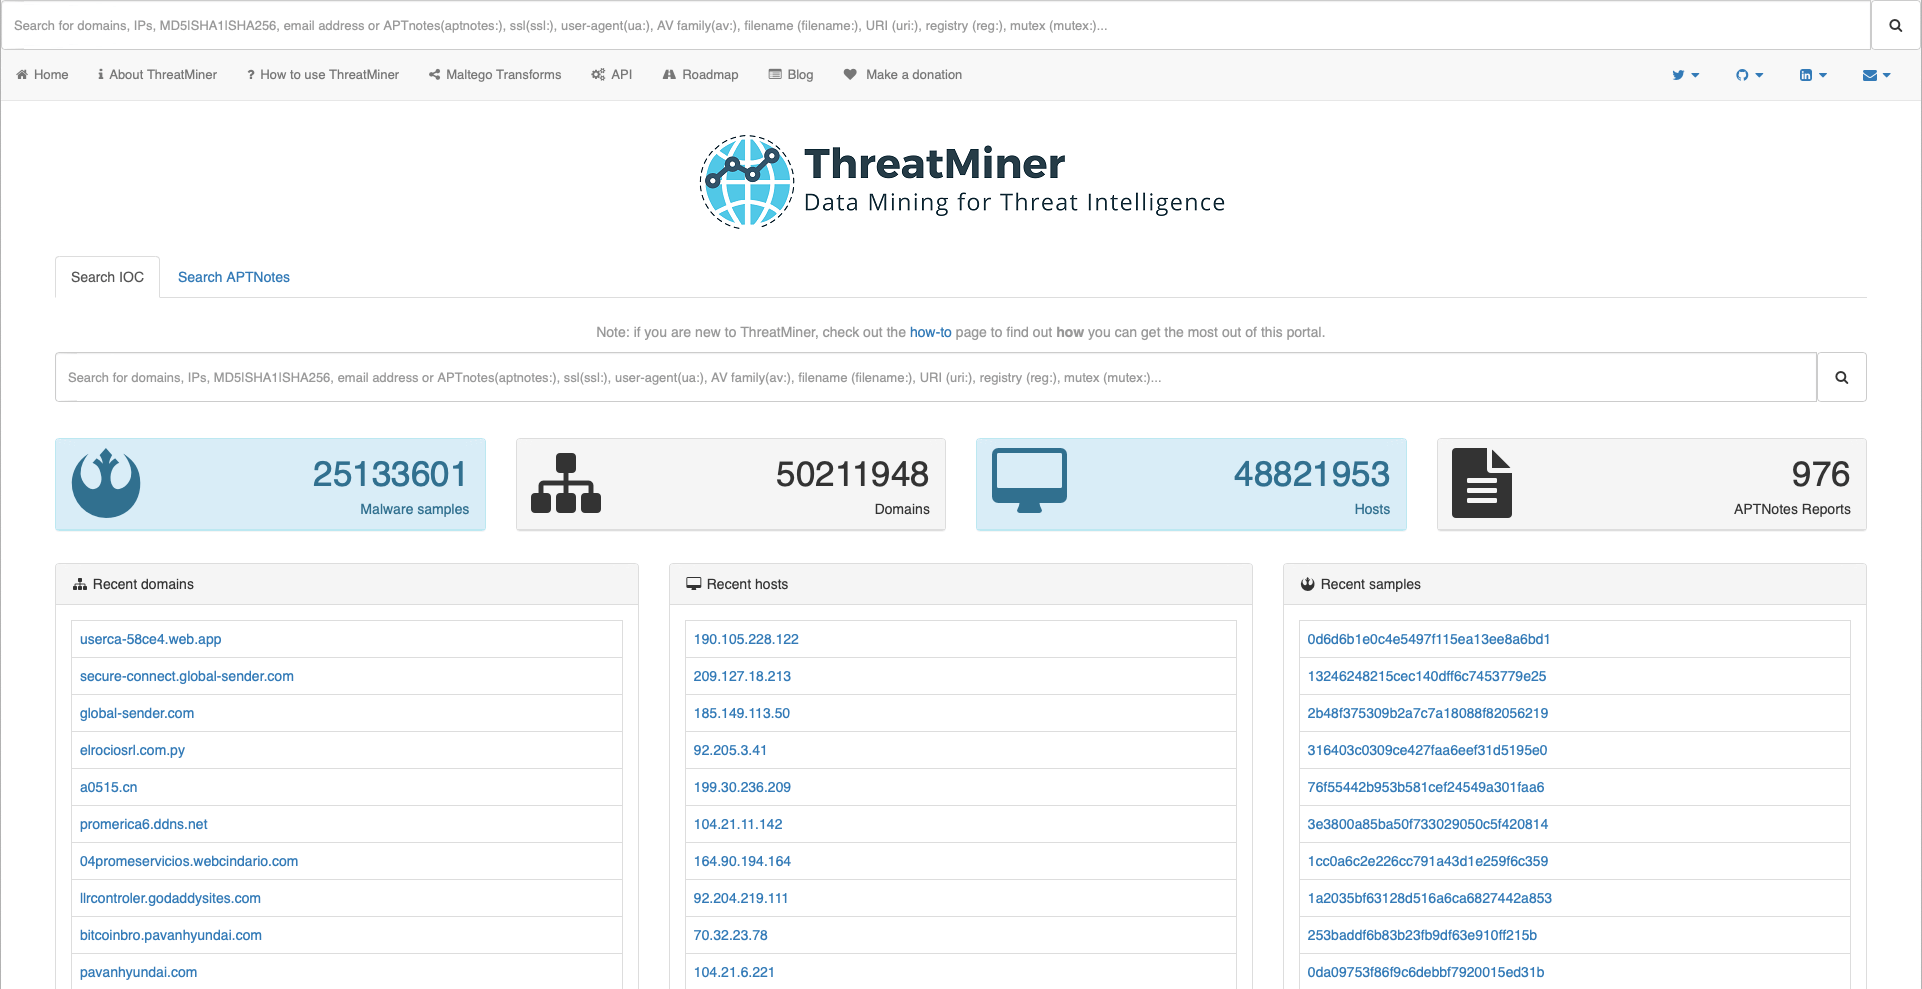Open domain 04promeservicios.webcindario.com
The image size is (1922, 989).
click(189, 861)
